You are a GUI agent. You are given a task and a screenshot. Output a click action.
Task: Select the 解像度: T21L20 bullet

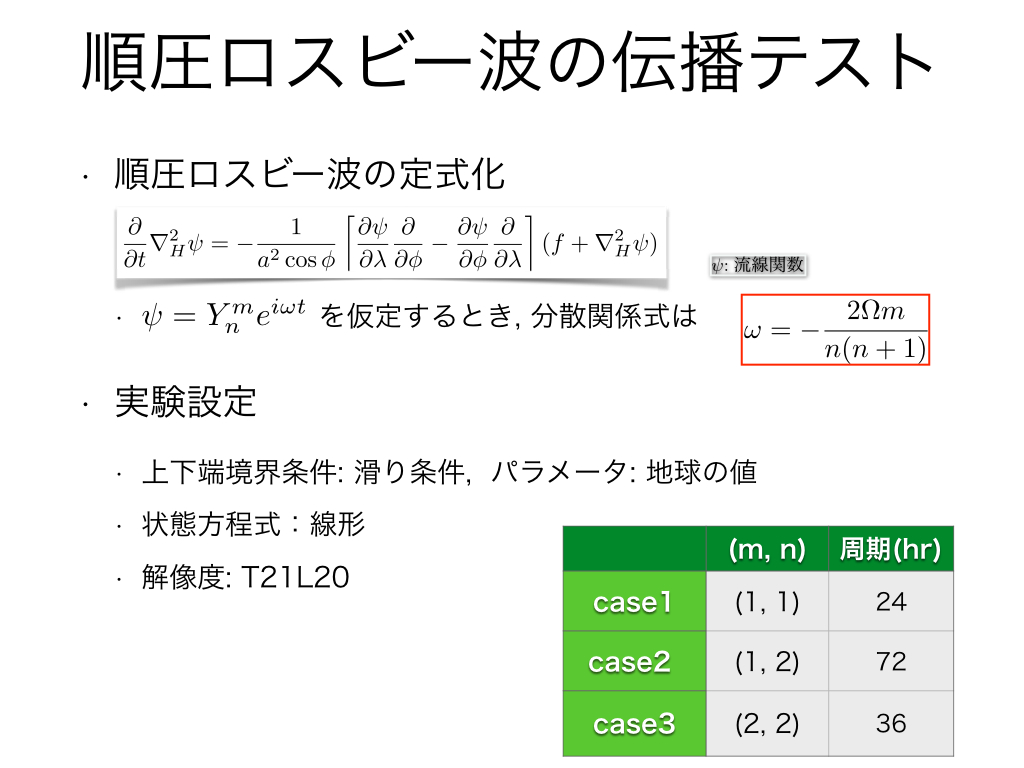[x=246, y=577]
